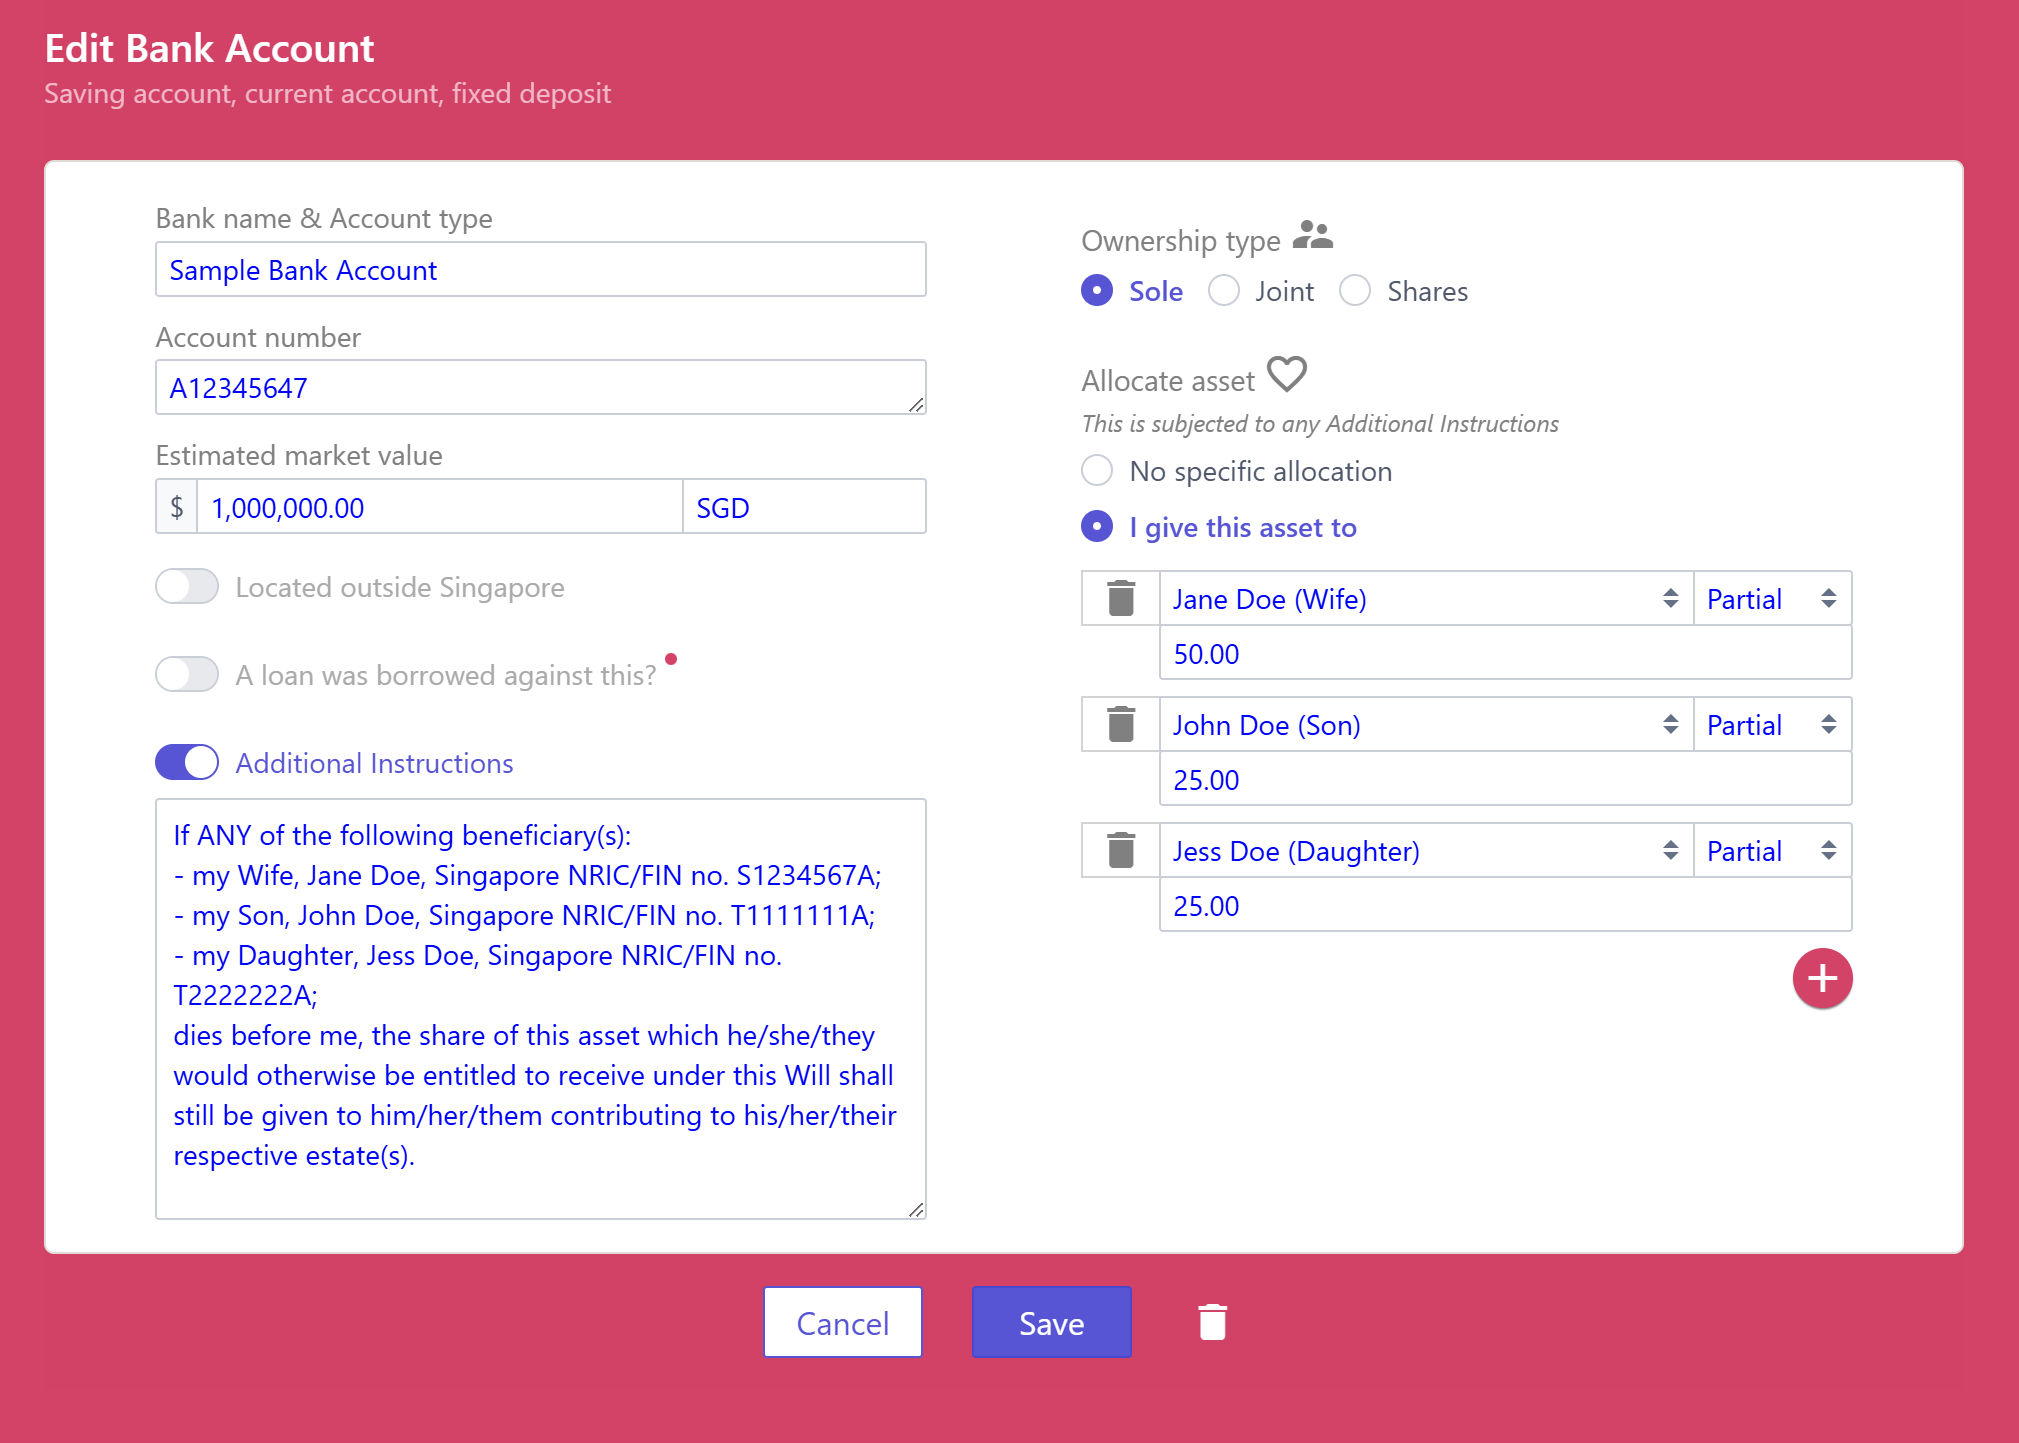Delete the Jane Doe (Wife) beneficiary row
The image size is (2019, 1443).
(1121, 599)
